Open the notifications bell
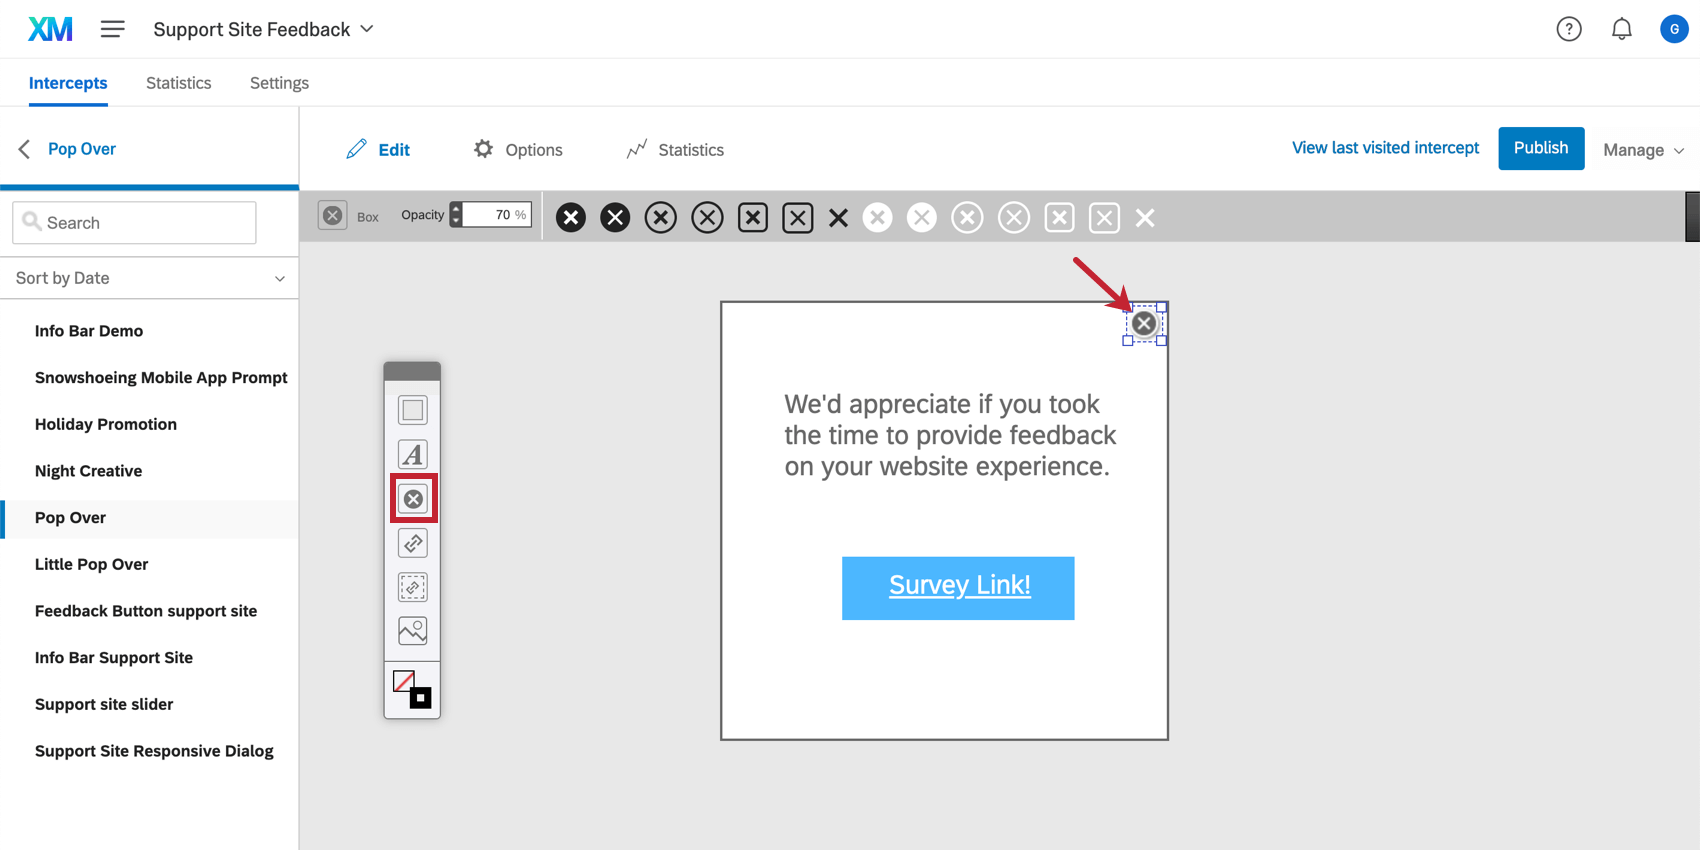Screen dimensions: 1700x850 (1622, 29)
